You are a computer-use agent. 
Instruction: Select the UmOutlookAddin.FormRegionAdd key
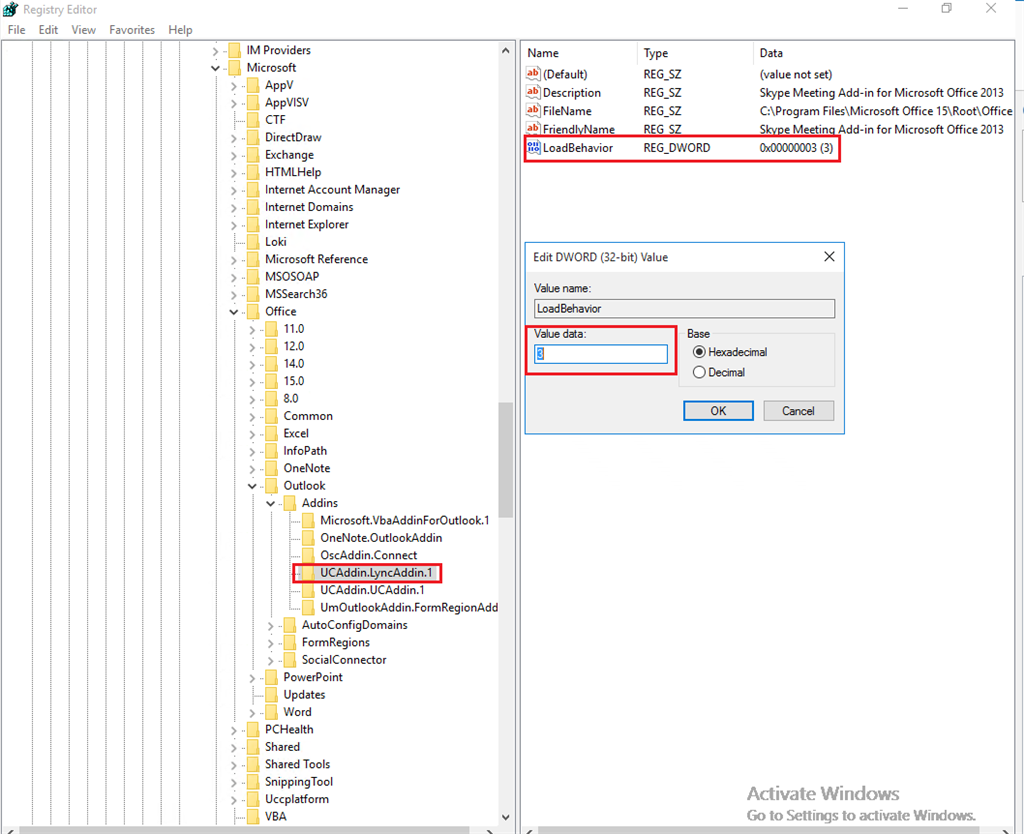[x=409, y=607]
